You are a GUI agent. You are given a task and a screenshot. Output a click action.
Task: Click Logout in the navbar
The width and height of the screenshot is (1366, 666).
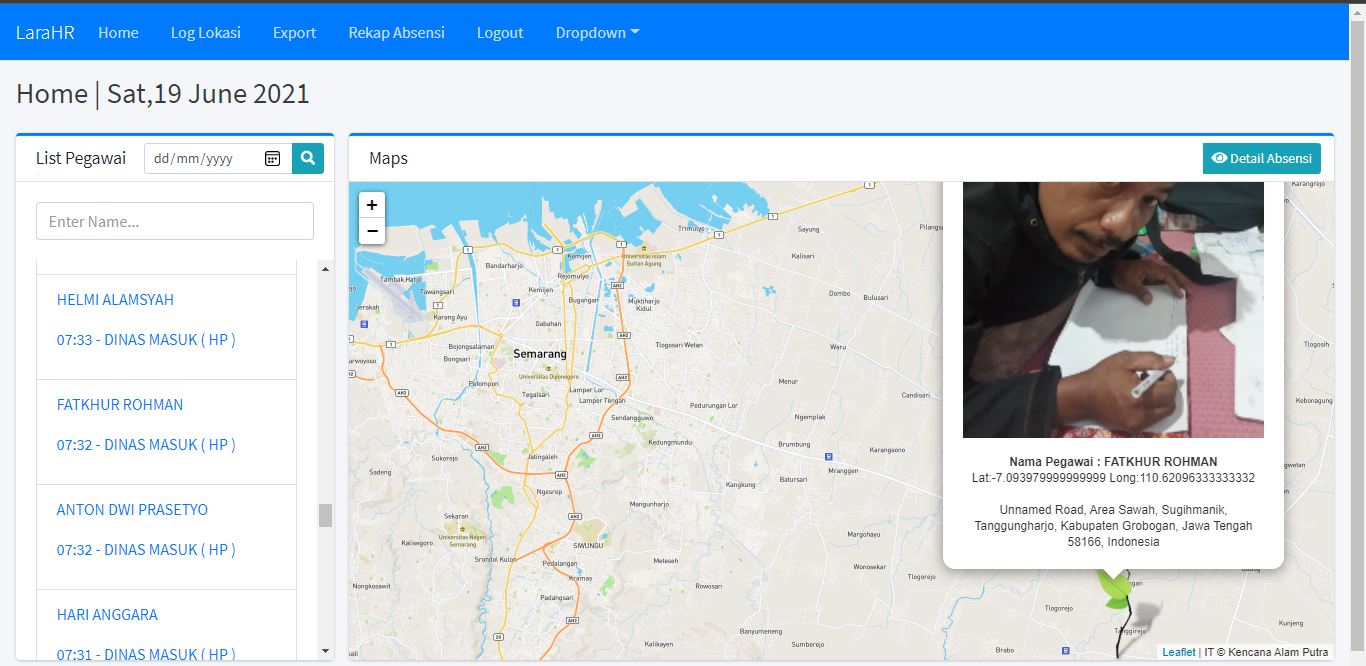tap(500, 32)
